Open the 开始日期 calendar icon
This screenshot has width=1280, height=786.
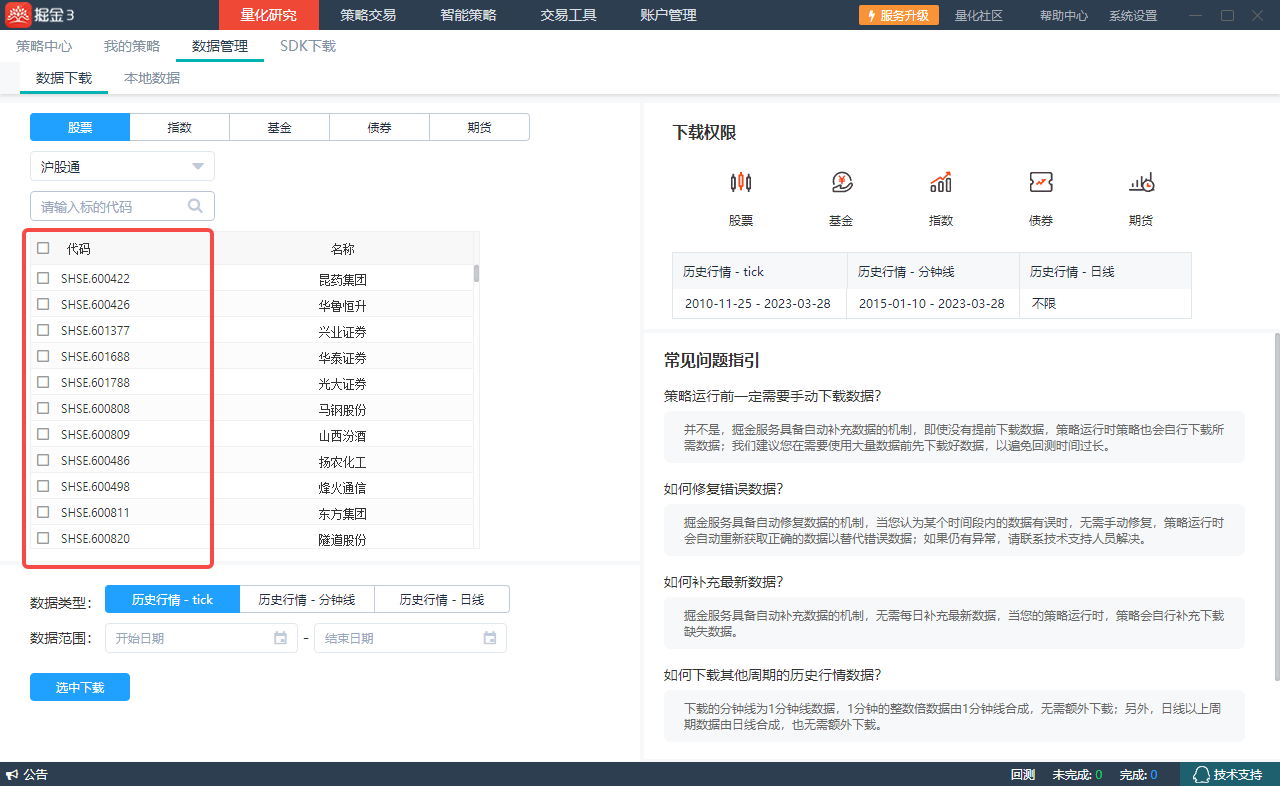280,638
